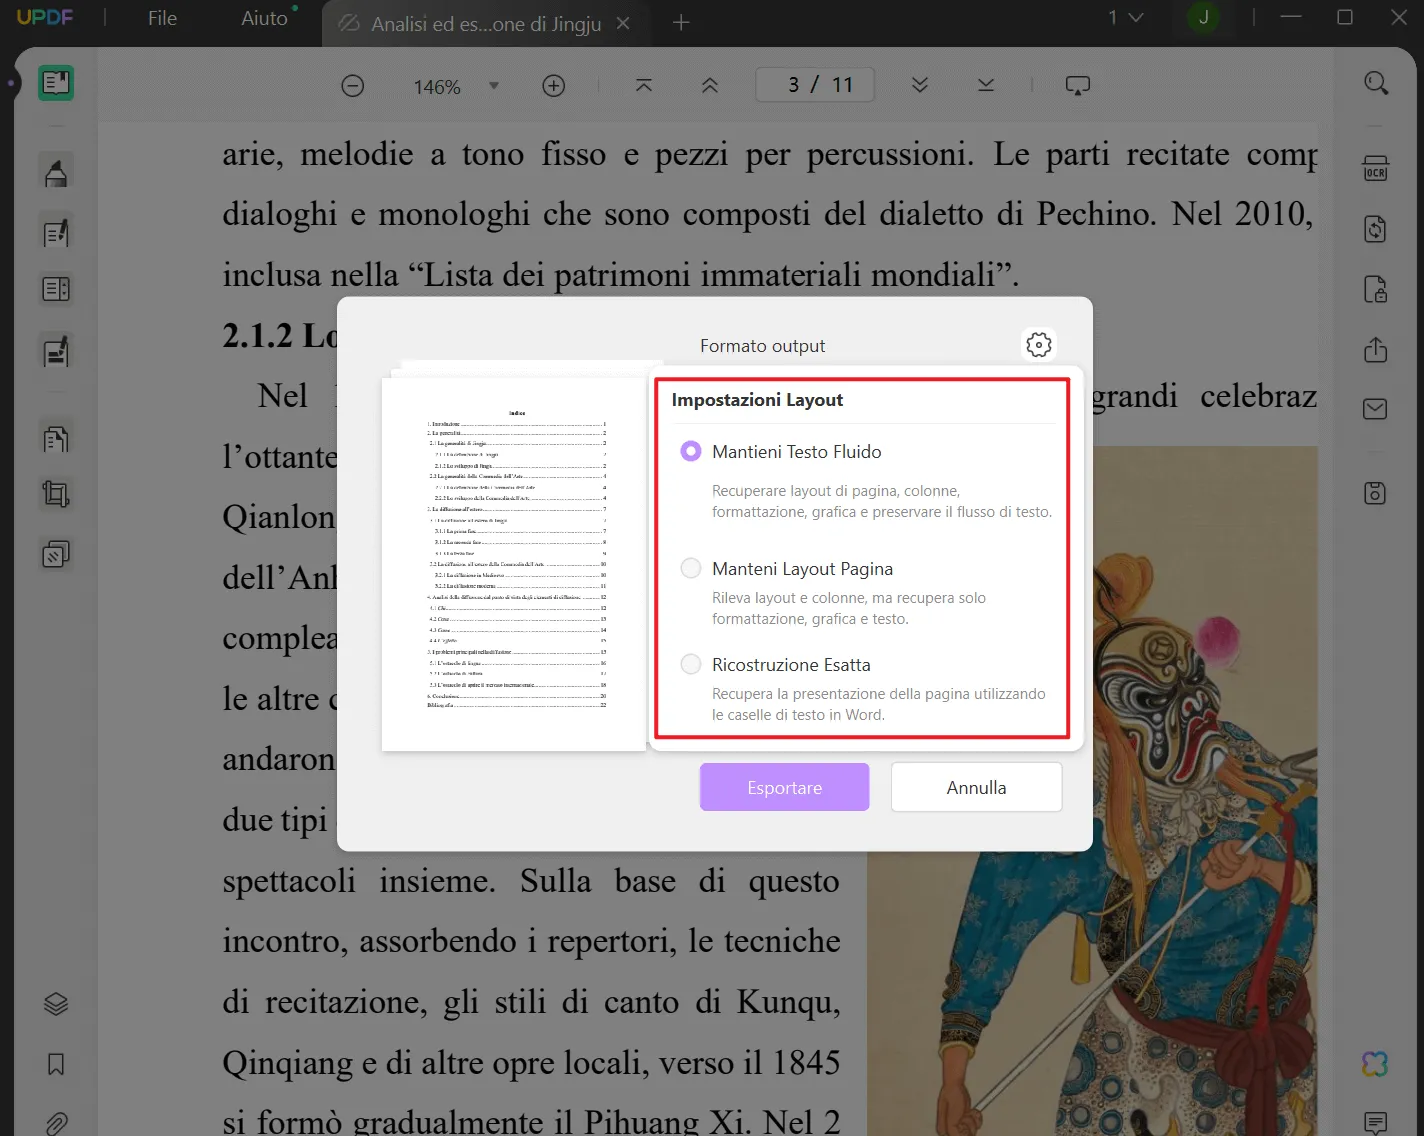This screenshot has height=1136, width=1424.
Task: Choose Ricostruzione Esatta layout option
Action: [691, 663]
